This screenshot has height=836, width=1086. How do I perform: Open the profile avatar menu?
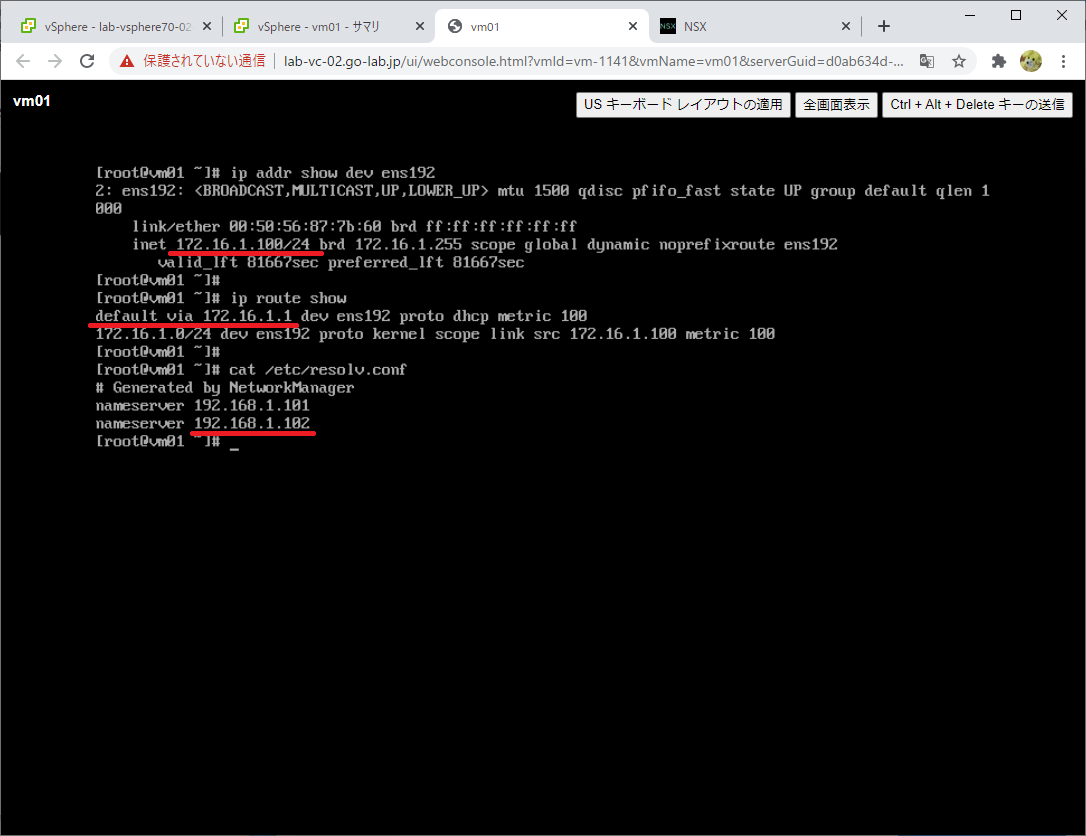pos(1031,61)
